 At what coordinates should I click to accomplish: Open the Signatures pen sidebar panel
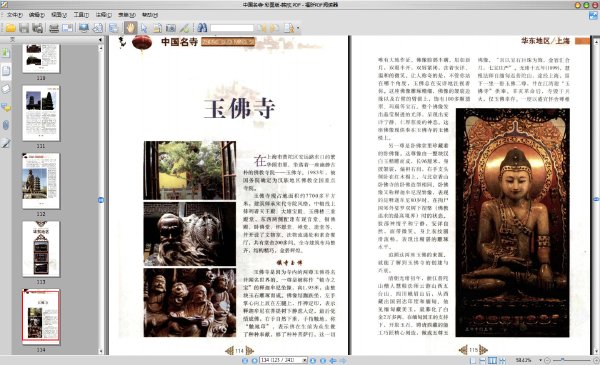tap(6, 143)
